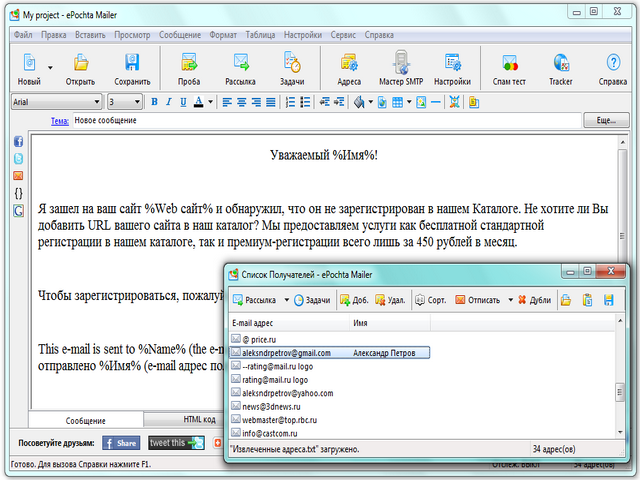This screenshot has width=640, height=480.
Task: Click the Facebook Share button
Action: (121, 443)
